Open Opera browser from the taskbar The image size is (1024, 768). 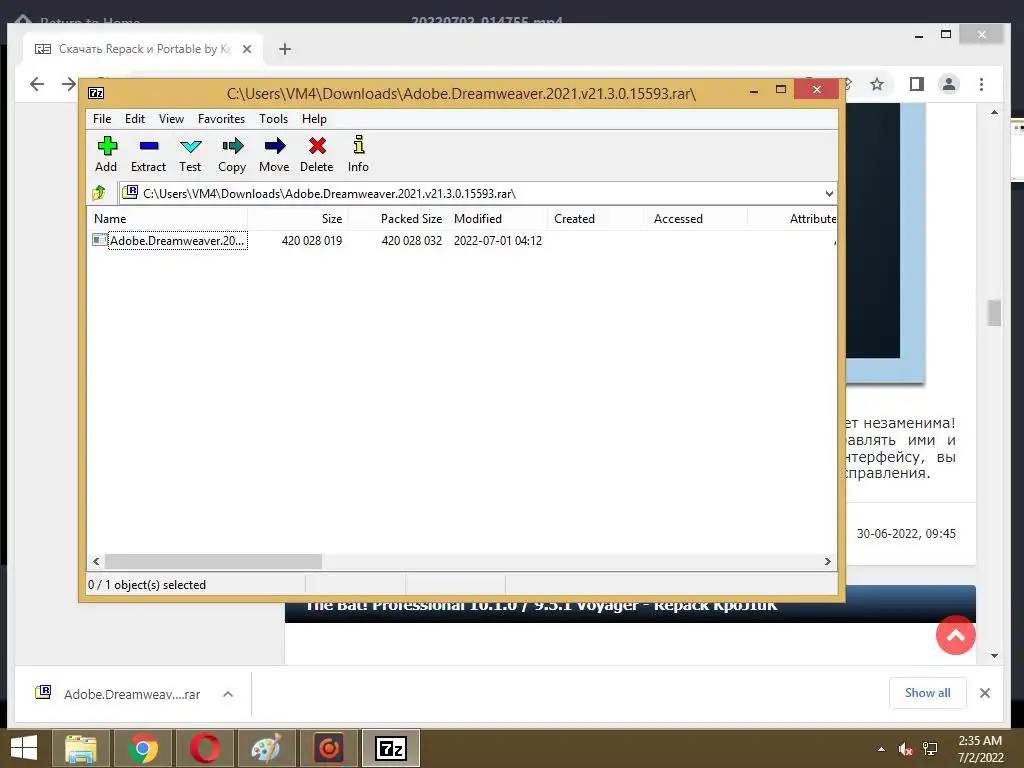205,748
